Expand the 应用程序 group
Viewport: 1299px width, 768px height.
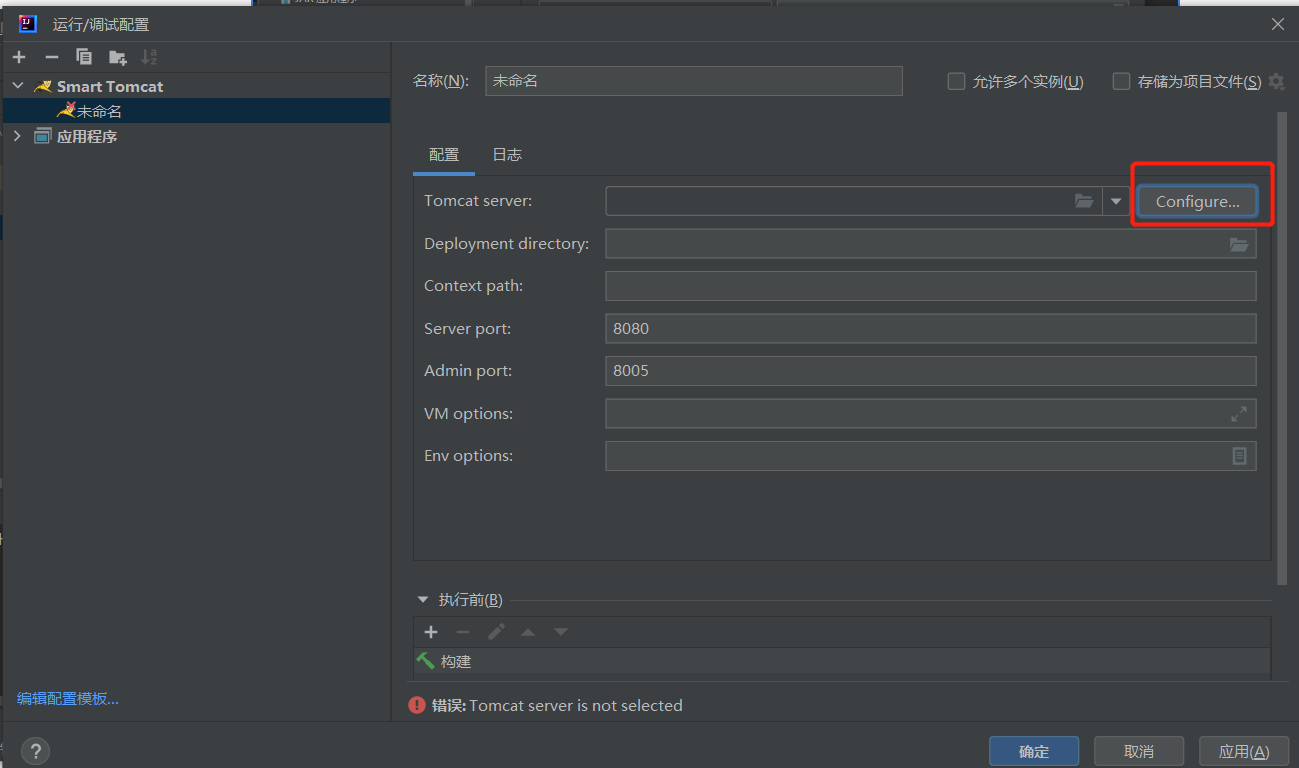[x=17, y=136]
